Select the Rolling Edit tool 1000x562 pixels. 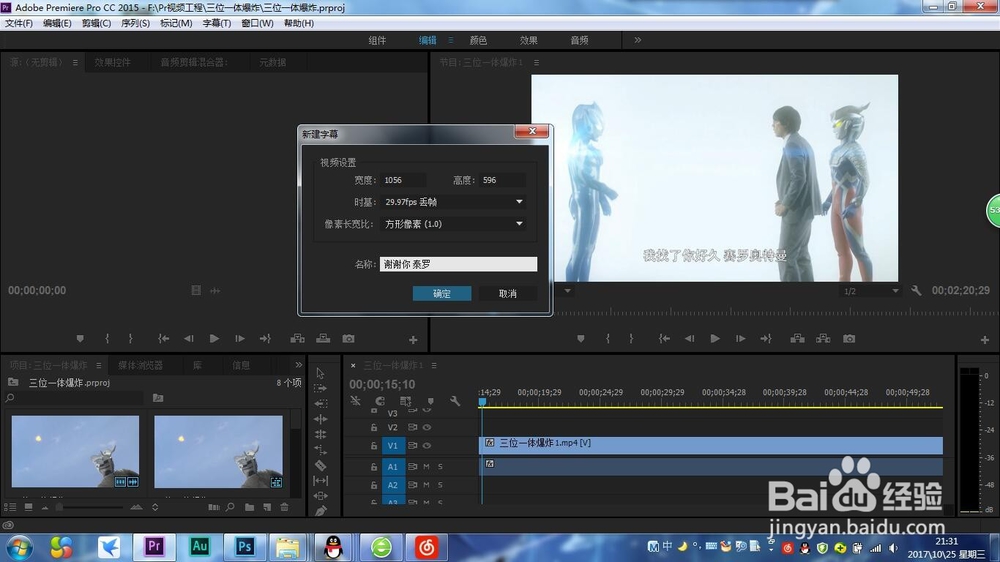click(320, 434)
